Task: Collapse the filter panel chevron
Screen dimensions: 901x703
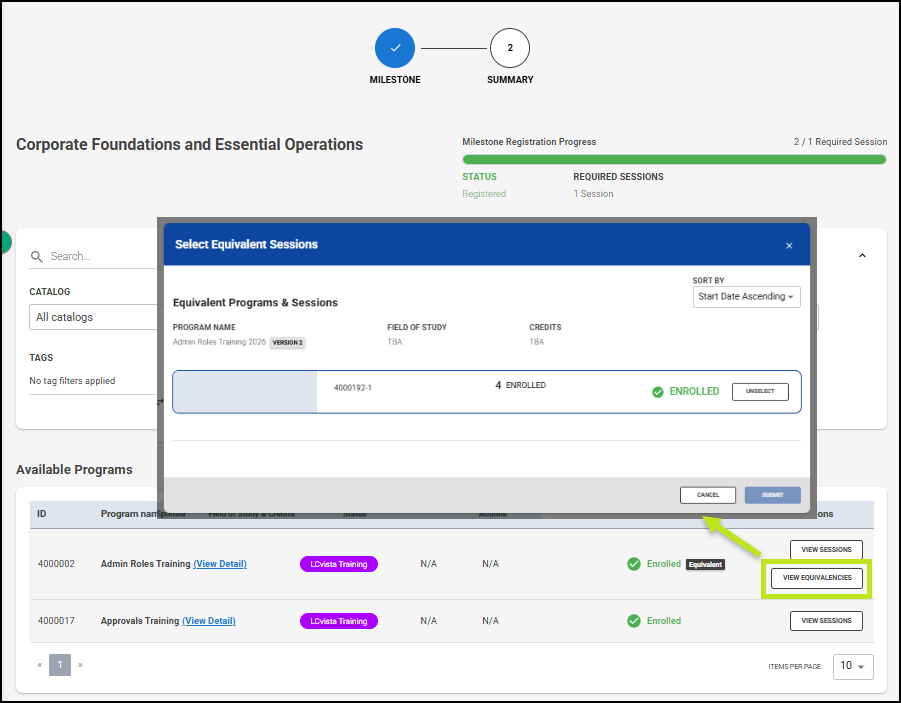Action: pos(862,256)
